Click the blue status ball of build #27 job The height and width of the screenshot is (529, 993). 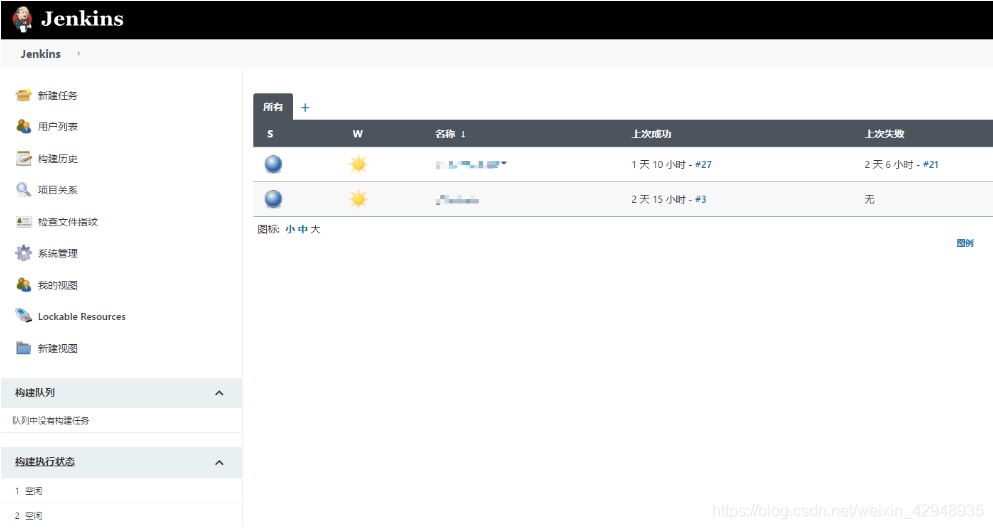point(274,164)
